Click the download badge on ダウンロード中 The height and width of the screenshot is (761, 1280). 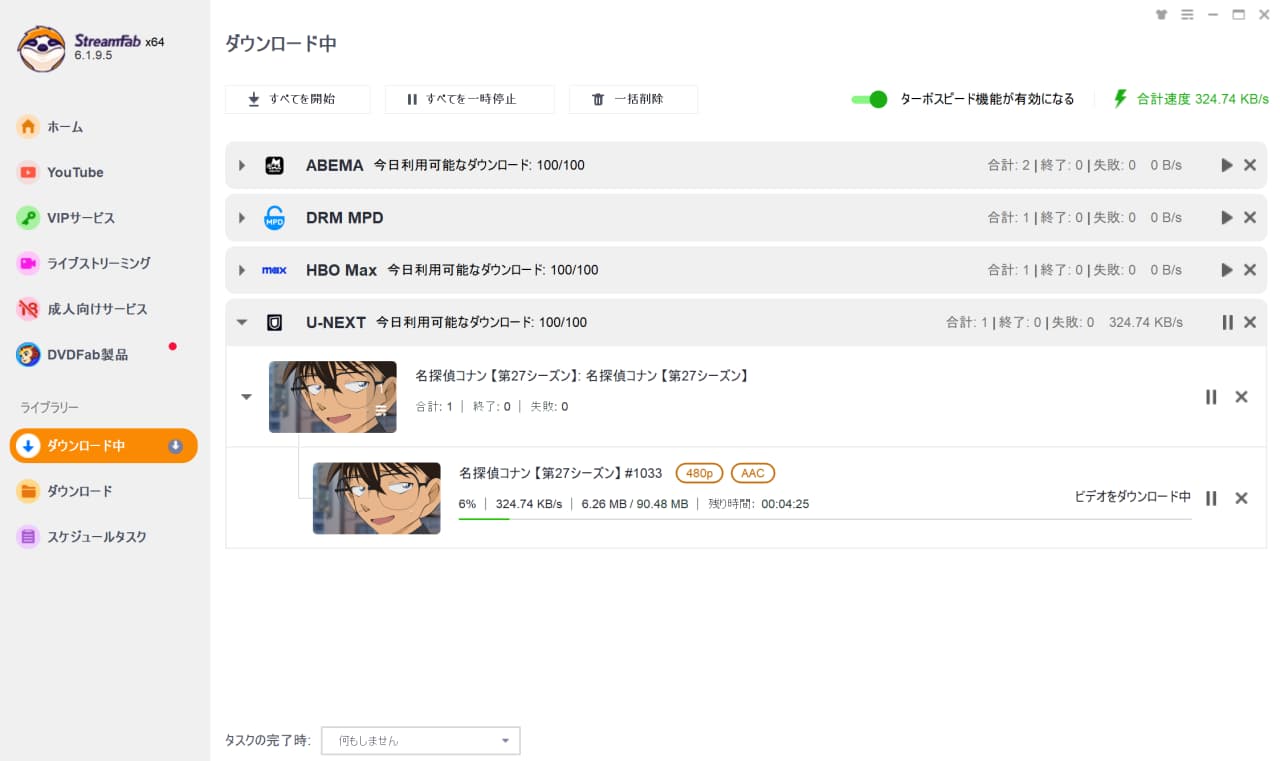(176, 446)
